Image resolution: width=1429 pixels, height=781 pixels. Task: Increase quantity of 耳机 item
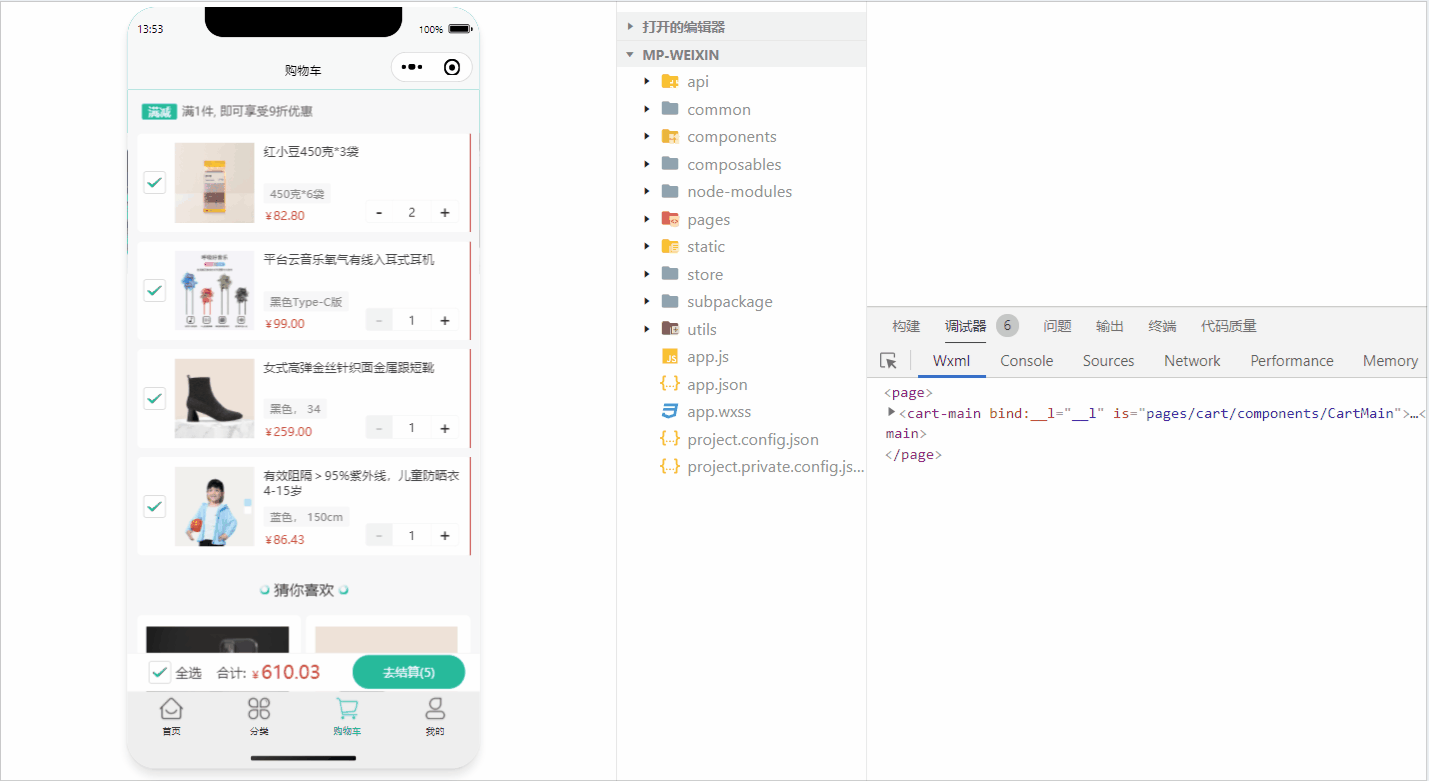click(x=445, y=320)
